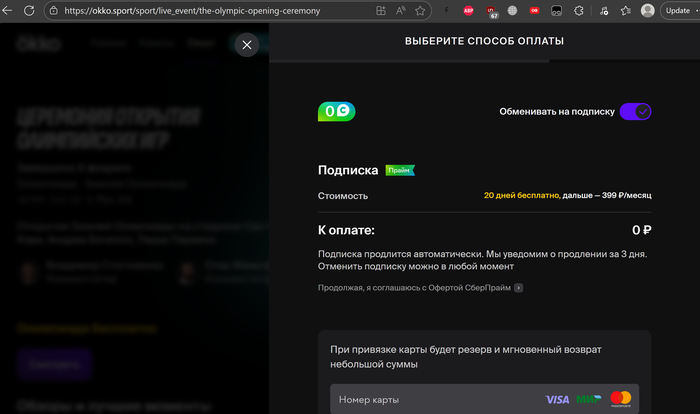The image size is (700, 414).
Task: Click the Okko logo on the page
Action: point(40,45)
